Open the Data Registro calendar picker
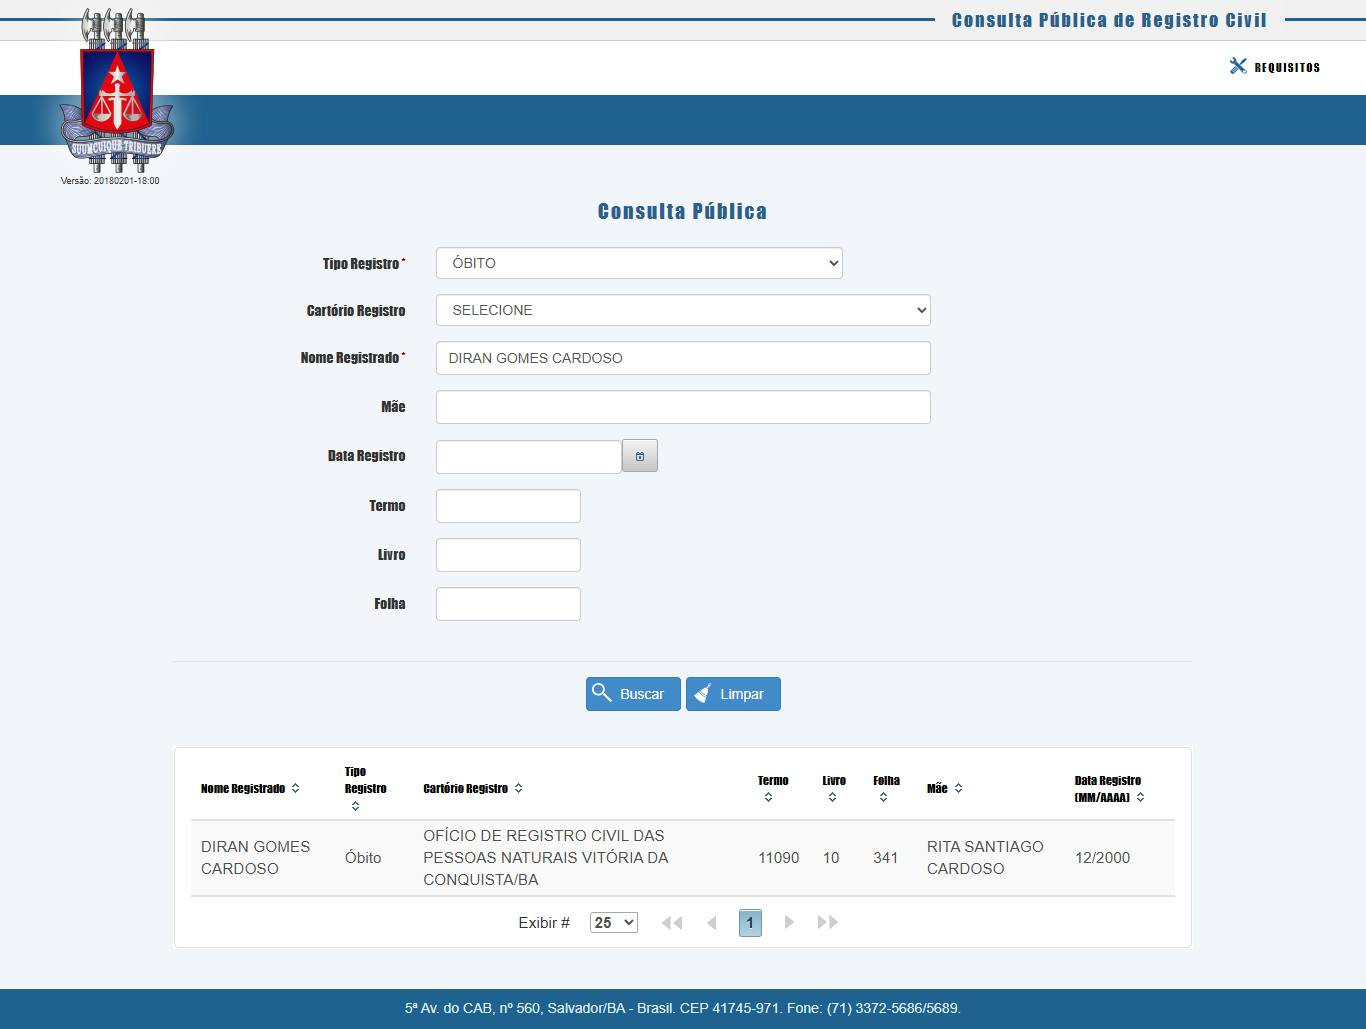Image resolution: width=1366 pixels, height=1029 pixels. click(x=640, y=456)
